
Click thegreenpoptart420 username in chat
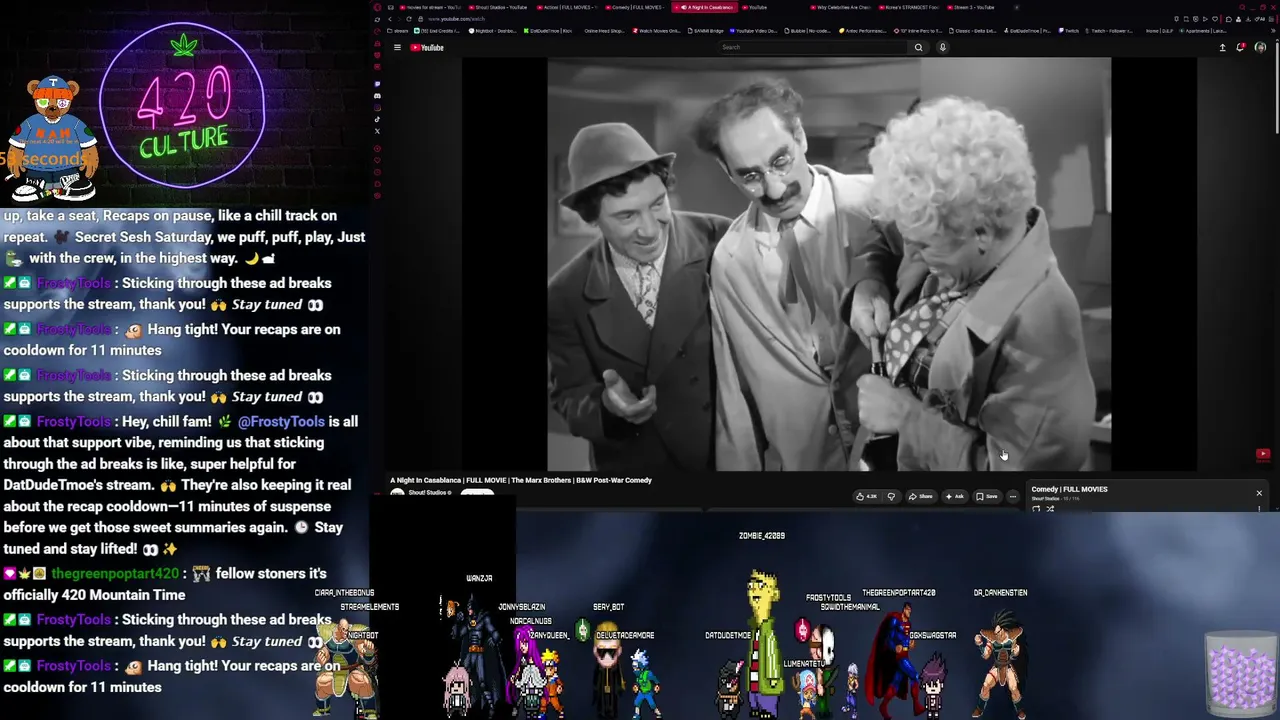click(x=115, y=574)
